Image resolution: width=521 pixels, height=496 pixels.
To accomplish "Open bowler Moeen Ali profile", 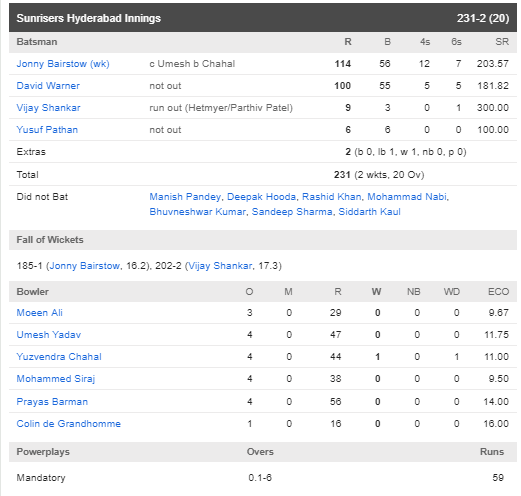I will [40, 313].
